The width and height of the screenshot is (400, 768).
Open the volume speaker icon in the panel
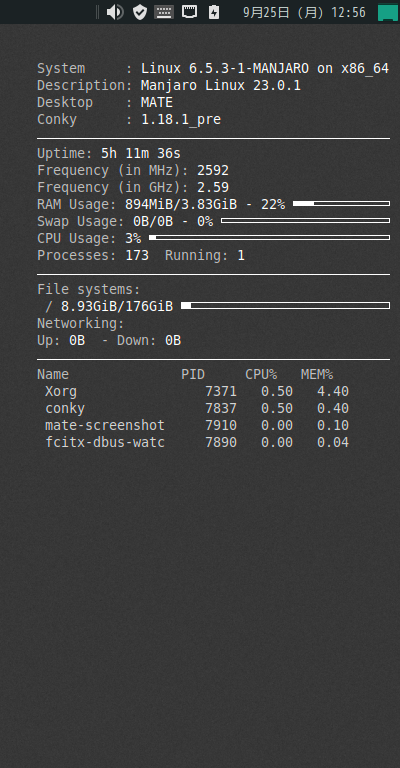115,12
